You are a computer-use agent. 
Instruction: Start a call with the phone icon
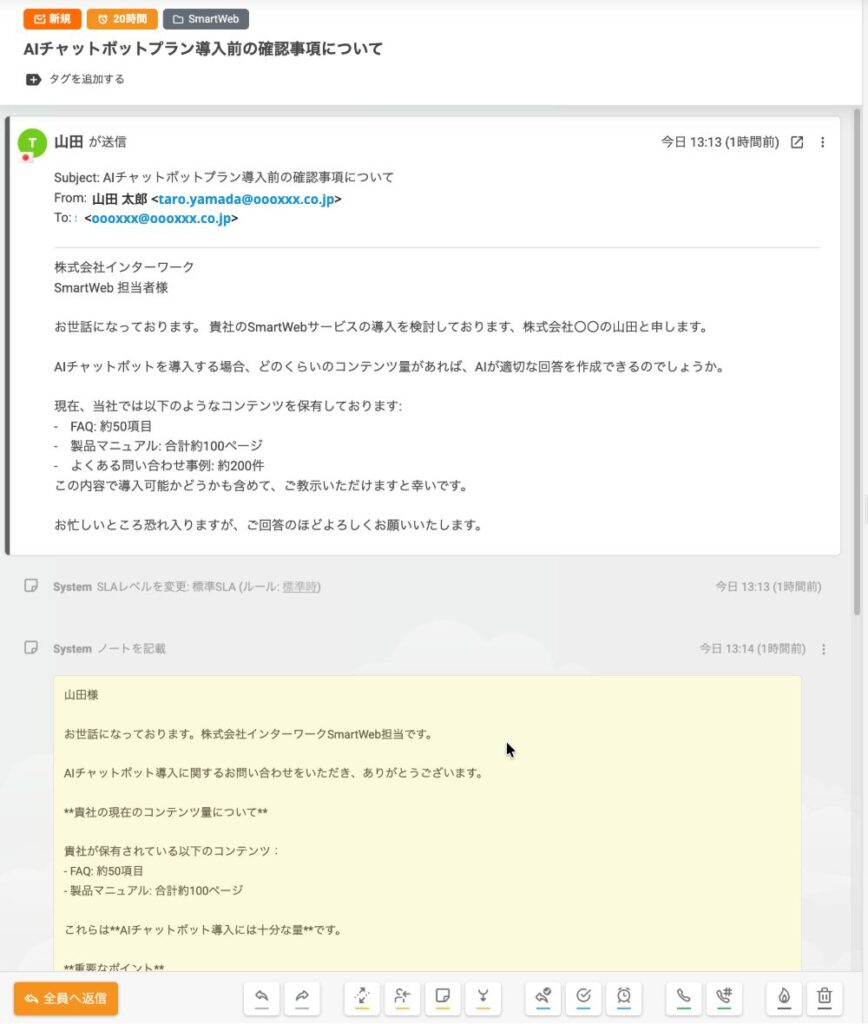tap(682, 997)
